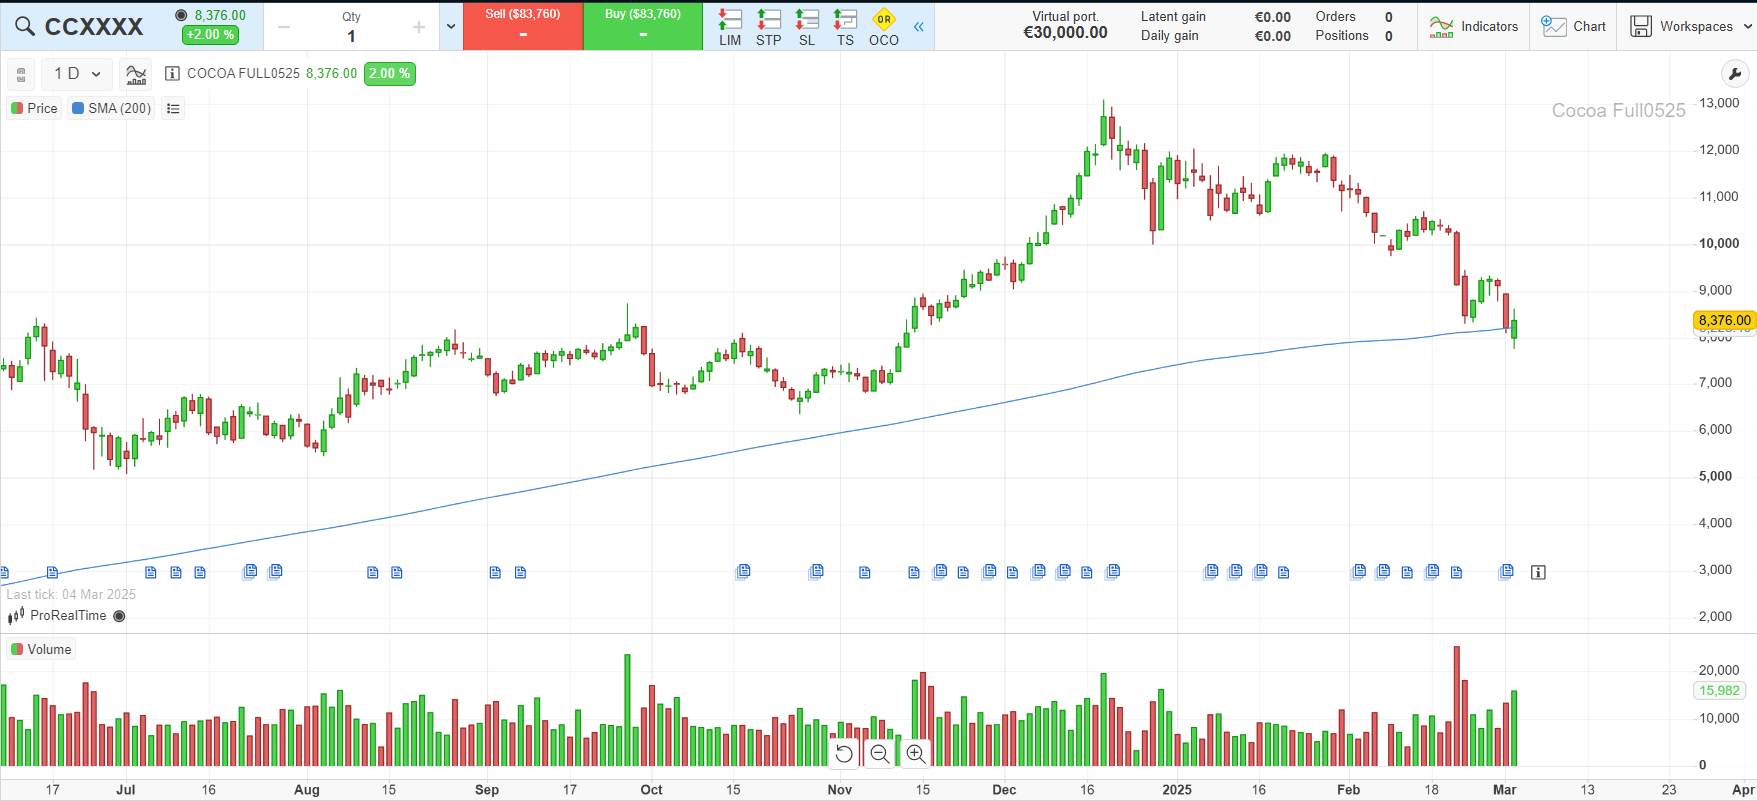Open the Indicators menu
Viewport: 1757px width, 801px height.
tap(1474, 27)
